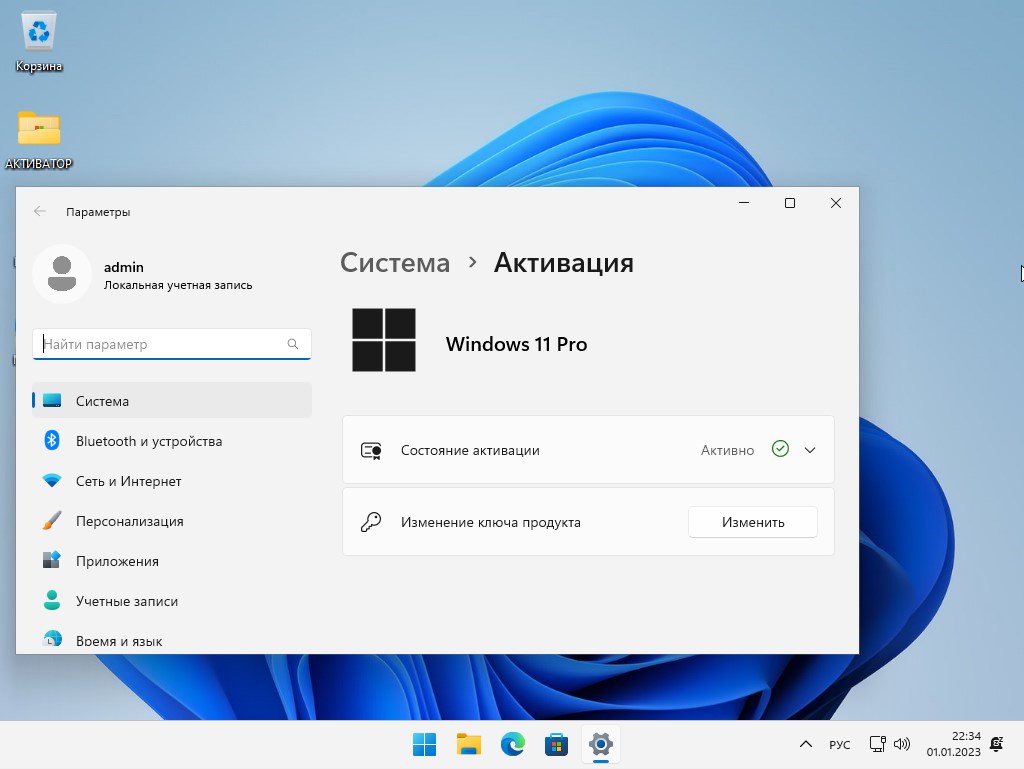This screenshot has height=769, width=1024.
Task: Open File Explorer from the taskbar
Action: [469, 744]
